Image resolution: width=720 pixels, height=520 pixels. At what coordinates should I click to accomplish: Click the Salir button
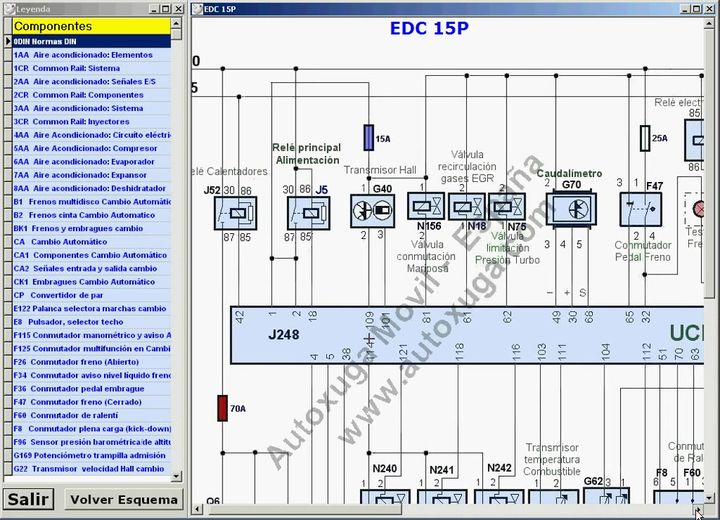point(28,499)
